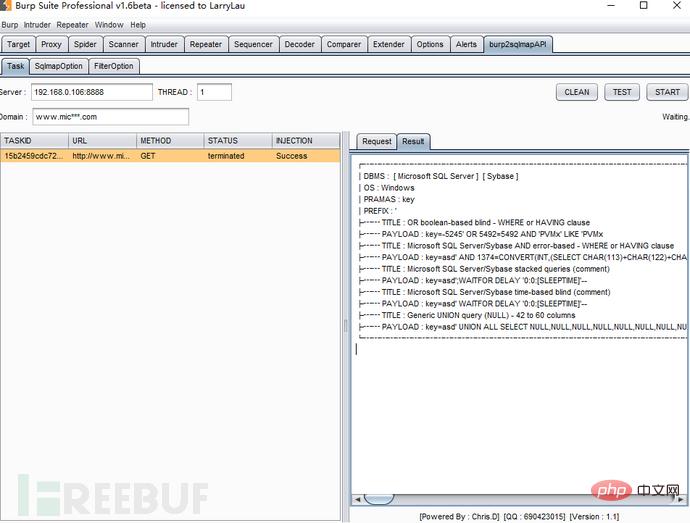Image resolution: width=690 pixels, height=523 pixels.
Task: Open the Burp menu
Action: coord(10,25)
